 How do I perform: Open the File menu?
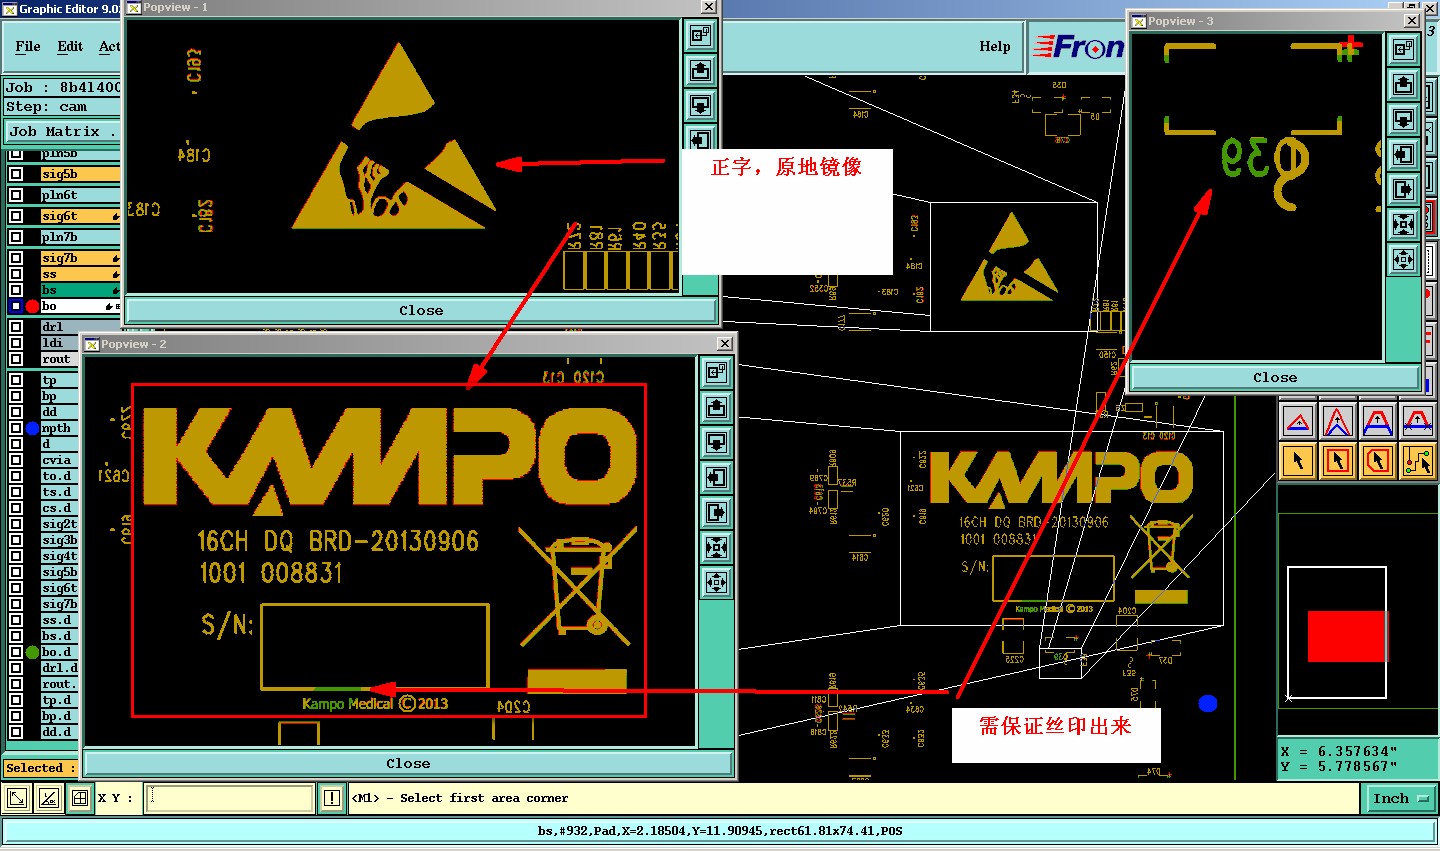(x=28, y=46)
